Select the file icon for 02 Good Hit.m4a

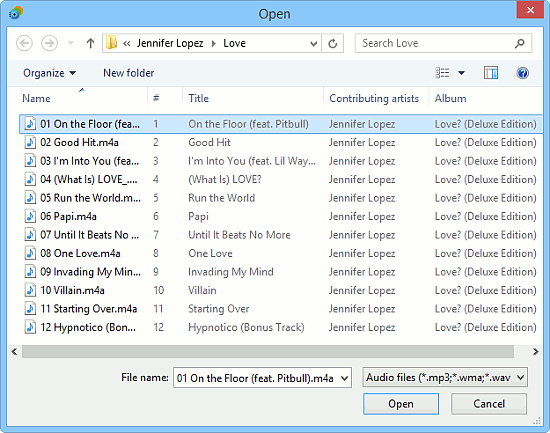click(30, 142)
